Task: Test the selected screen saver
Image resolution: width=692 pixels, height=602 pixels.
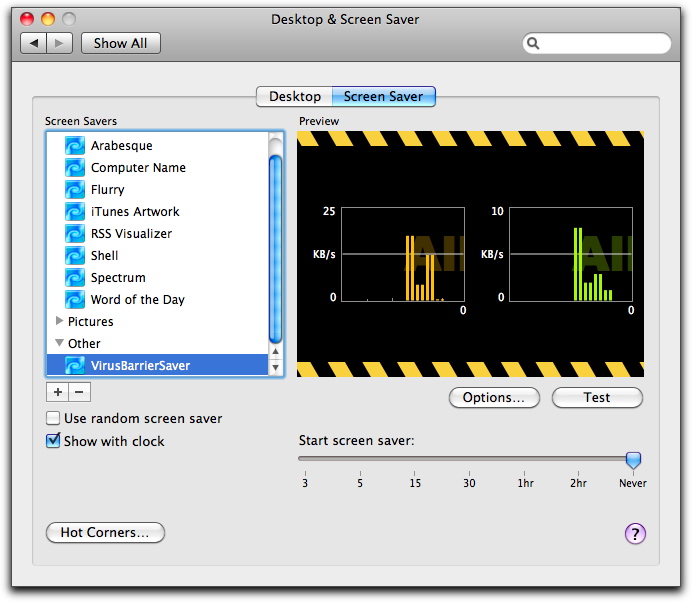Action: tap(597, 398)
